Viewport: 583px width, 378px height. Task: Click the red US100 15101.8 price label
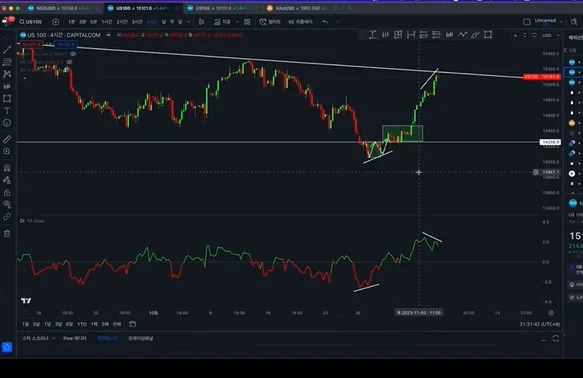click(542, 77)
